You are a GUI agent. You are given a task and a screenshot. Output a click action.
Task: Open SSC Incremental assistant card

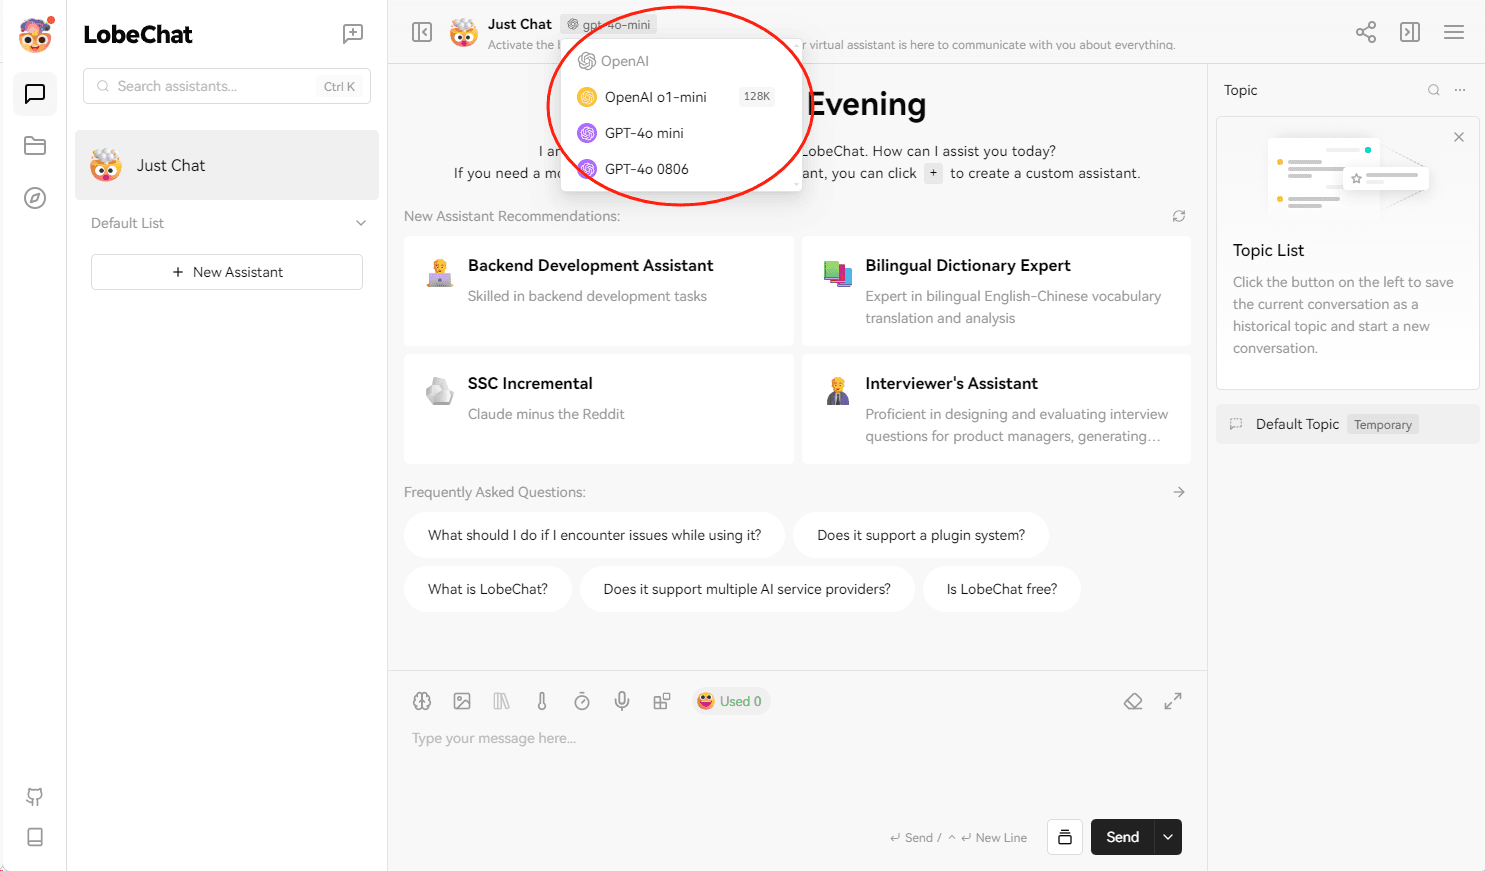click(x=599, y=409)
